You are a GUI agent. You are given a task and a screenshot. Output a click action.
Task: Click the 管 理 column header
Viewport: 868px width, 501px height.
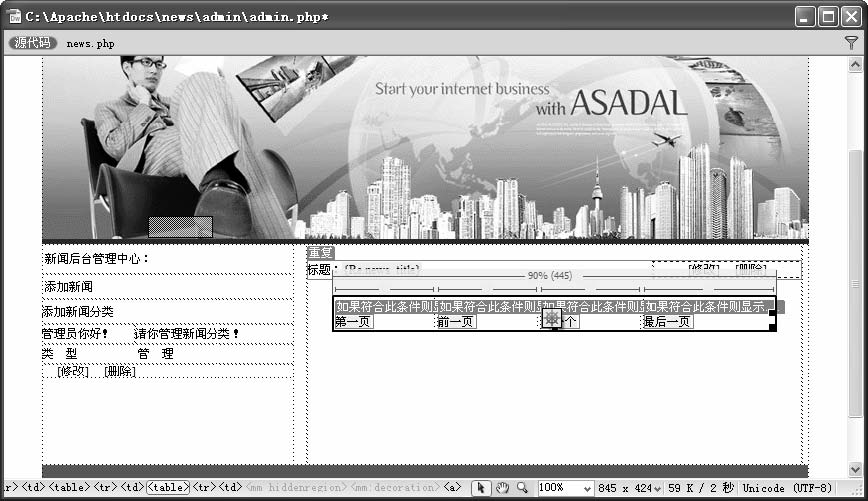156,354
